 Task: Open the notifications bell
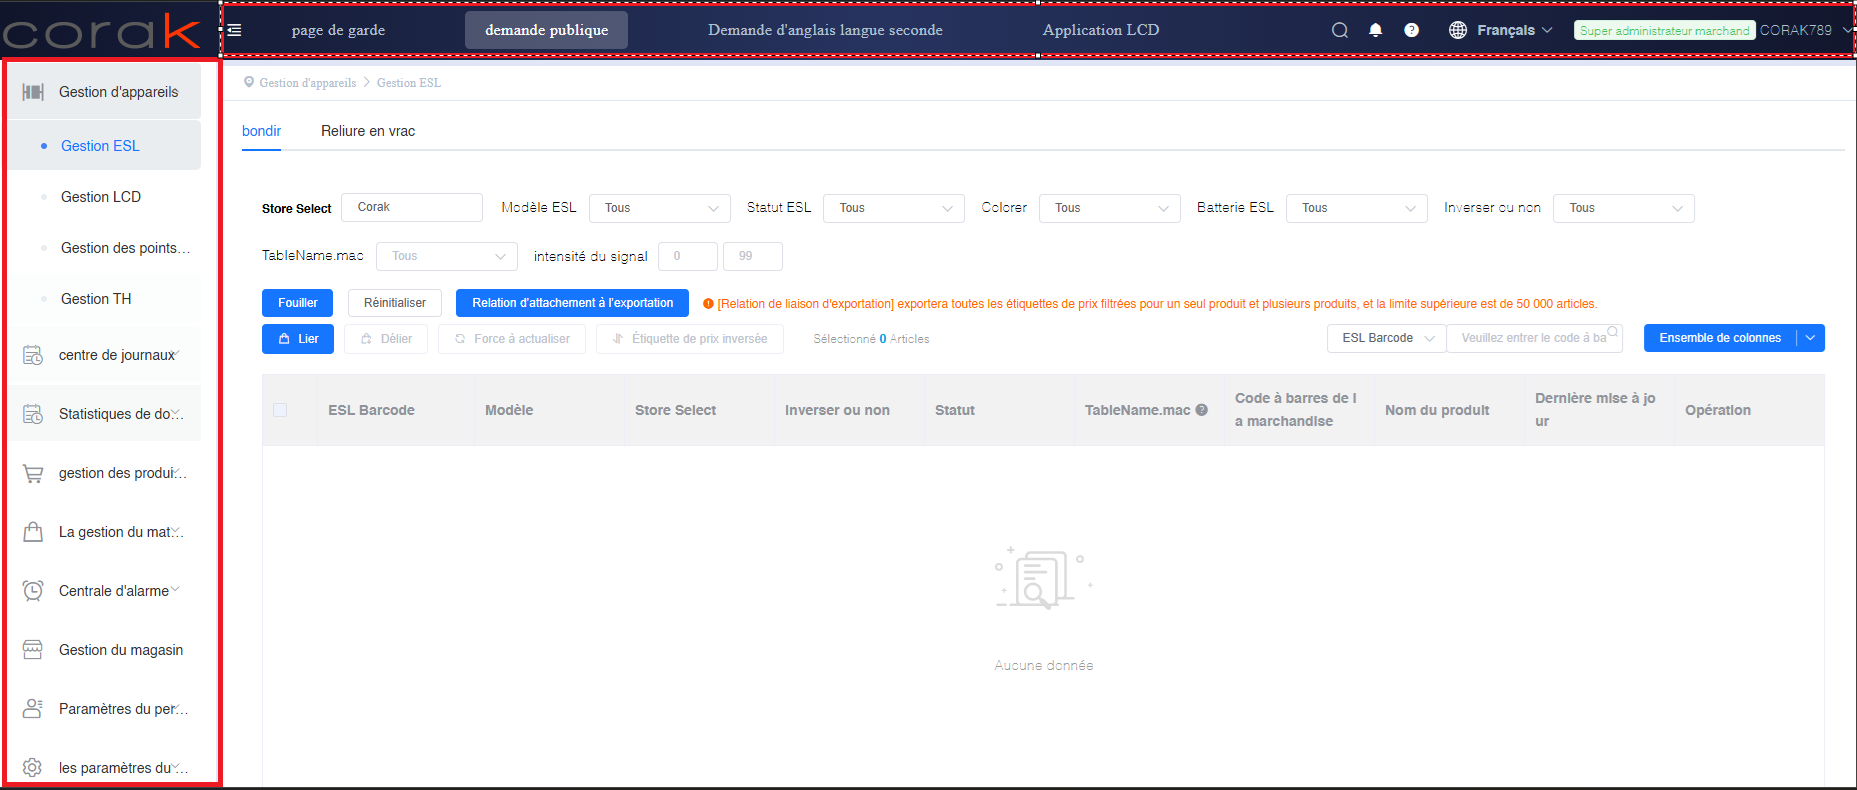1376,30
